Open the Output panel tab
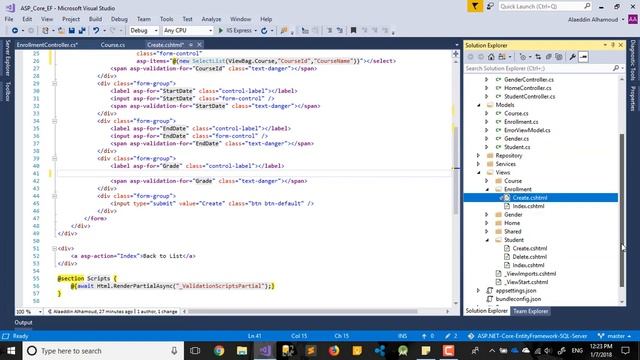 coord(23,322)
